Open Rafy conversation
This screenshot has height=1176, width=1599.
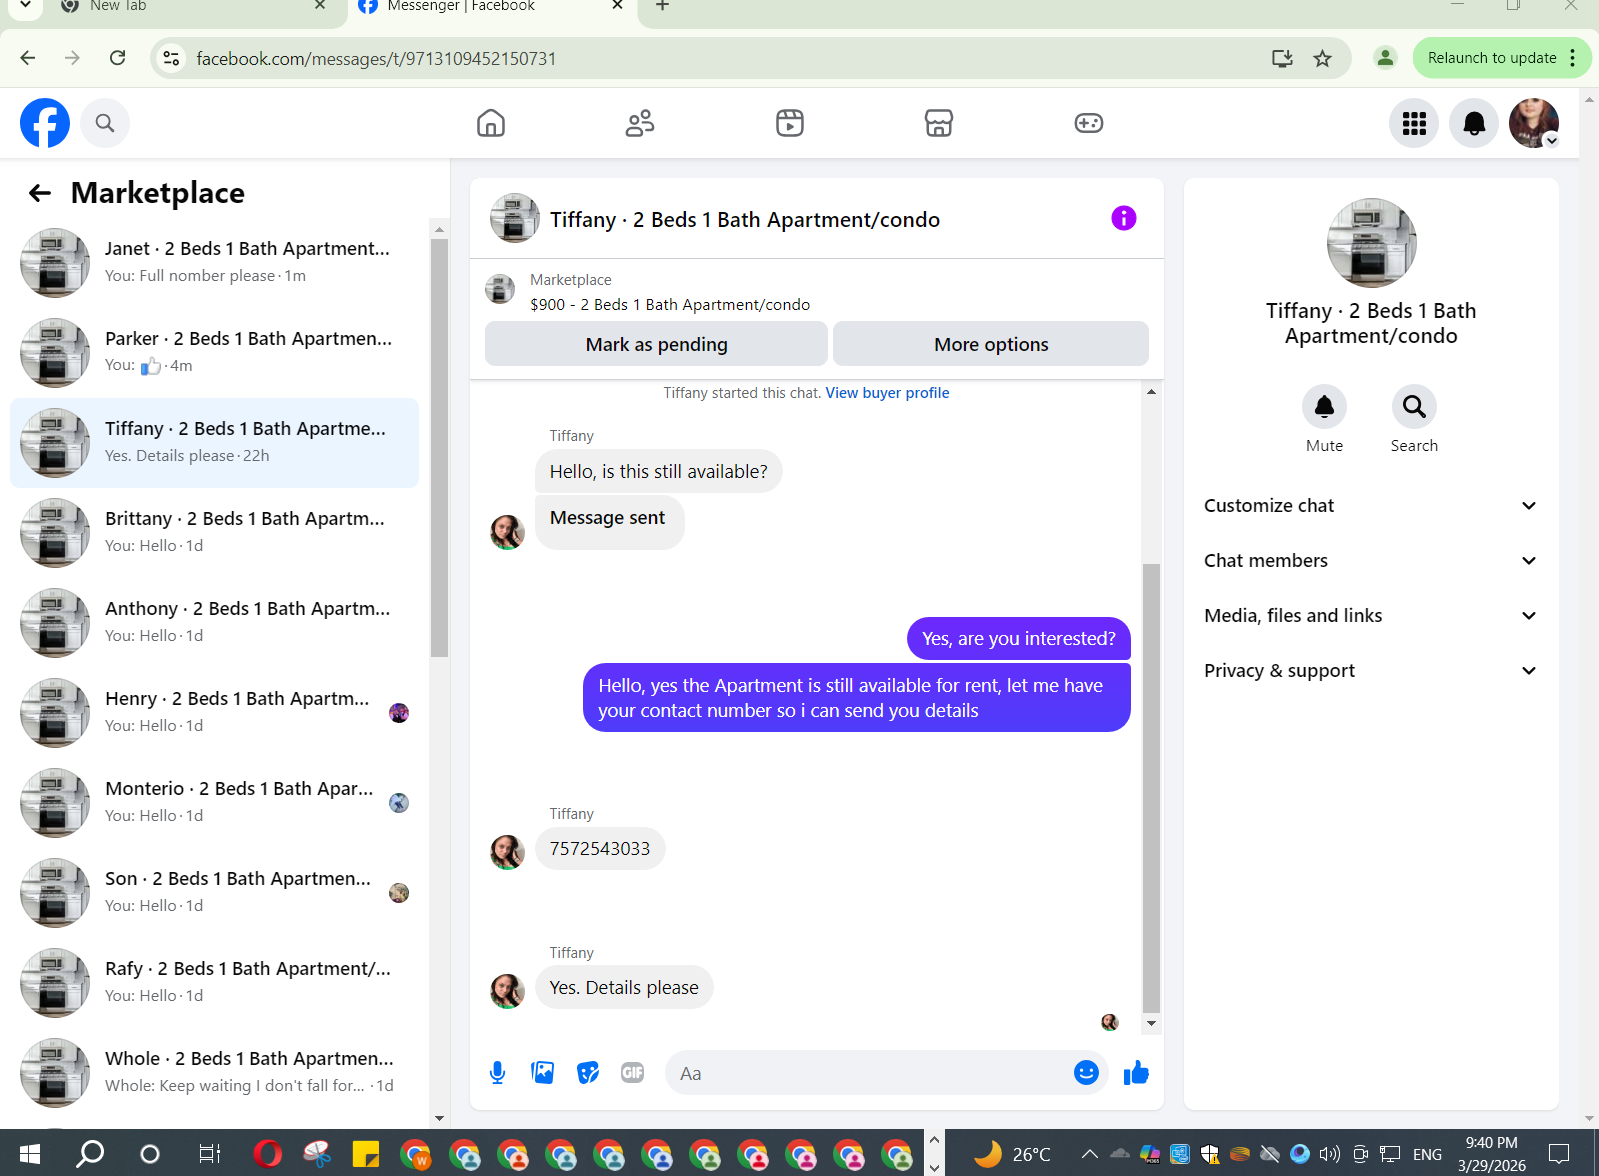214,983
